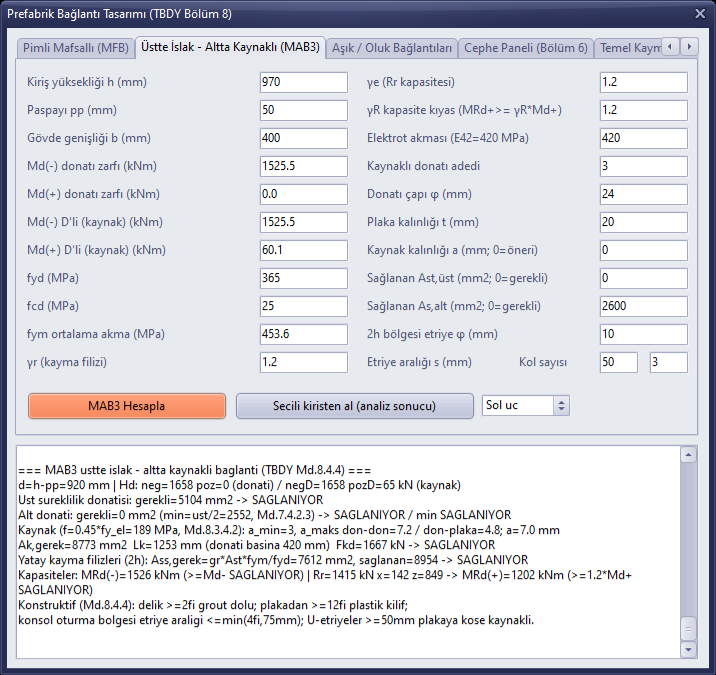The image size is (716, 675).
Task: Open the Aşık / Oluk Bağlantıları tab
Action: 392,48
